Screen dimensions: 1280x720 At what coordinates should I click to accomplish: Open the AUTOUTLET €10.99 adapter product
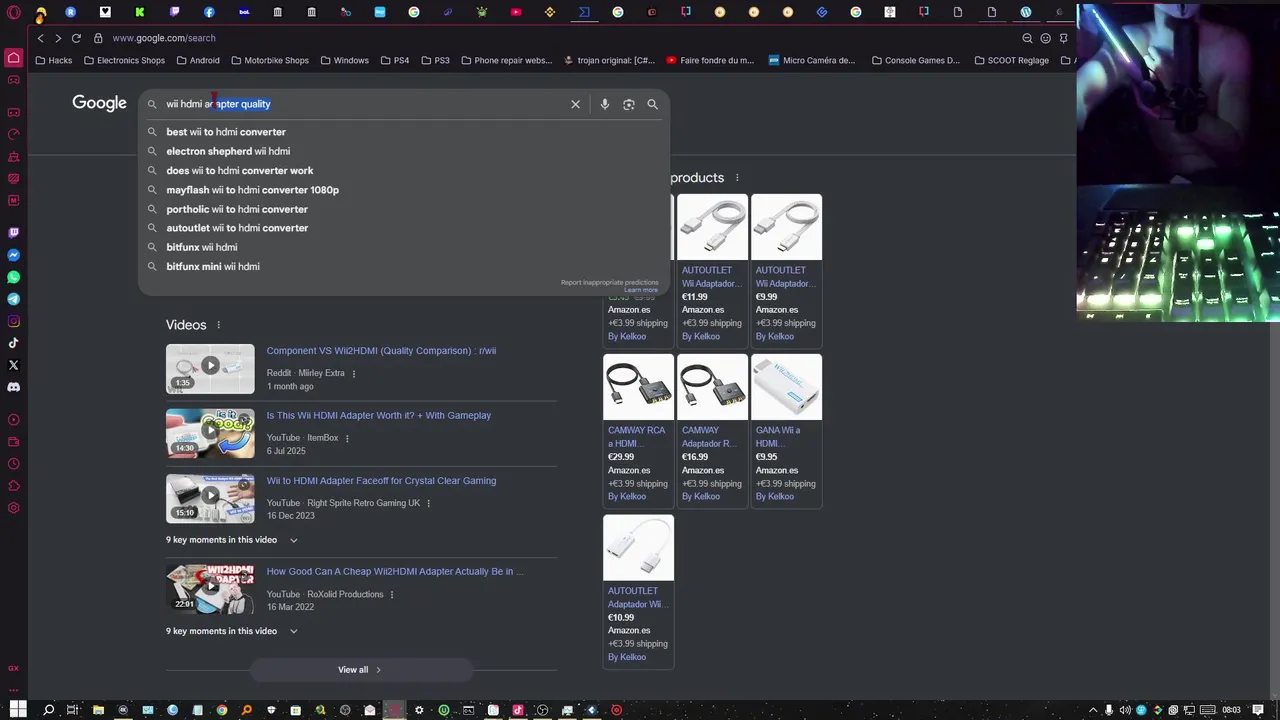pyautogui.click(x=638, y=591)
